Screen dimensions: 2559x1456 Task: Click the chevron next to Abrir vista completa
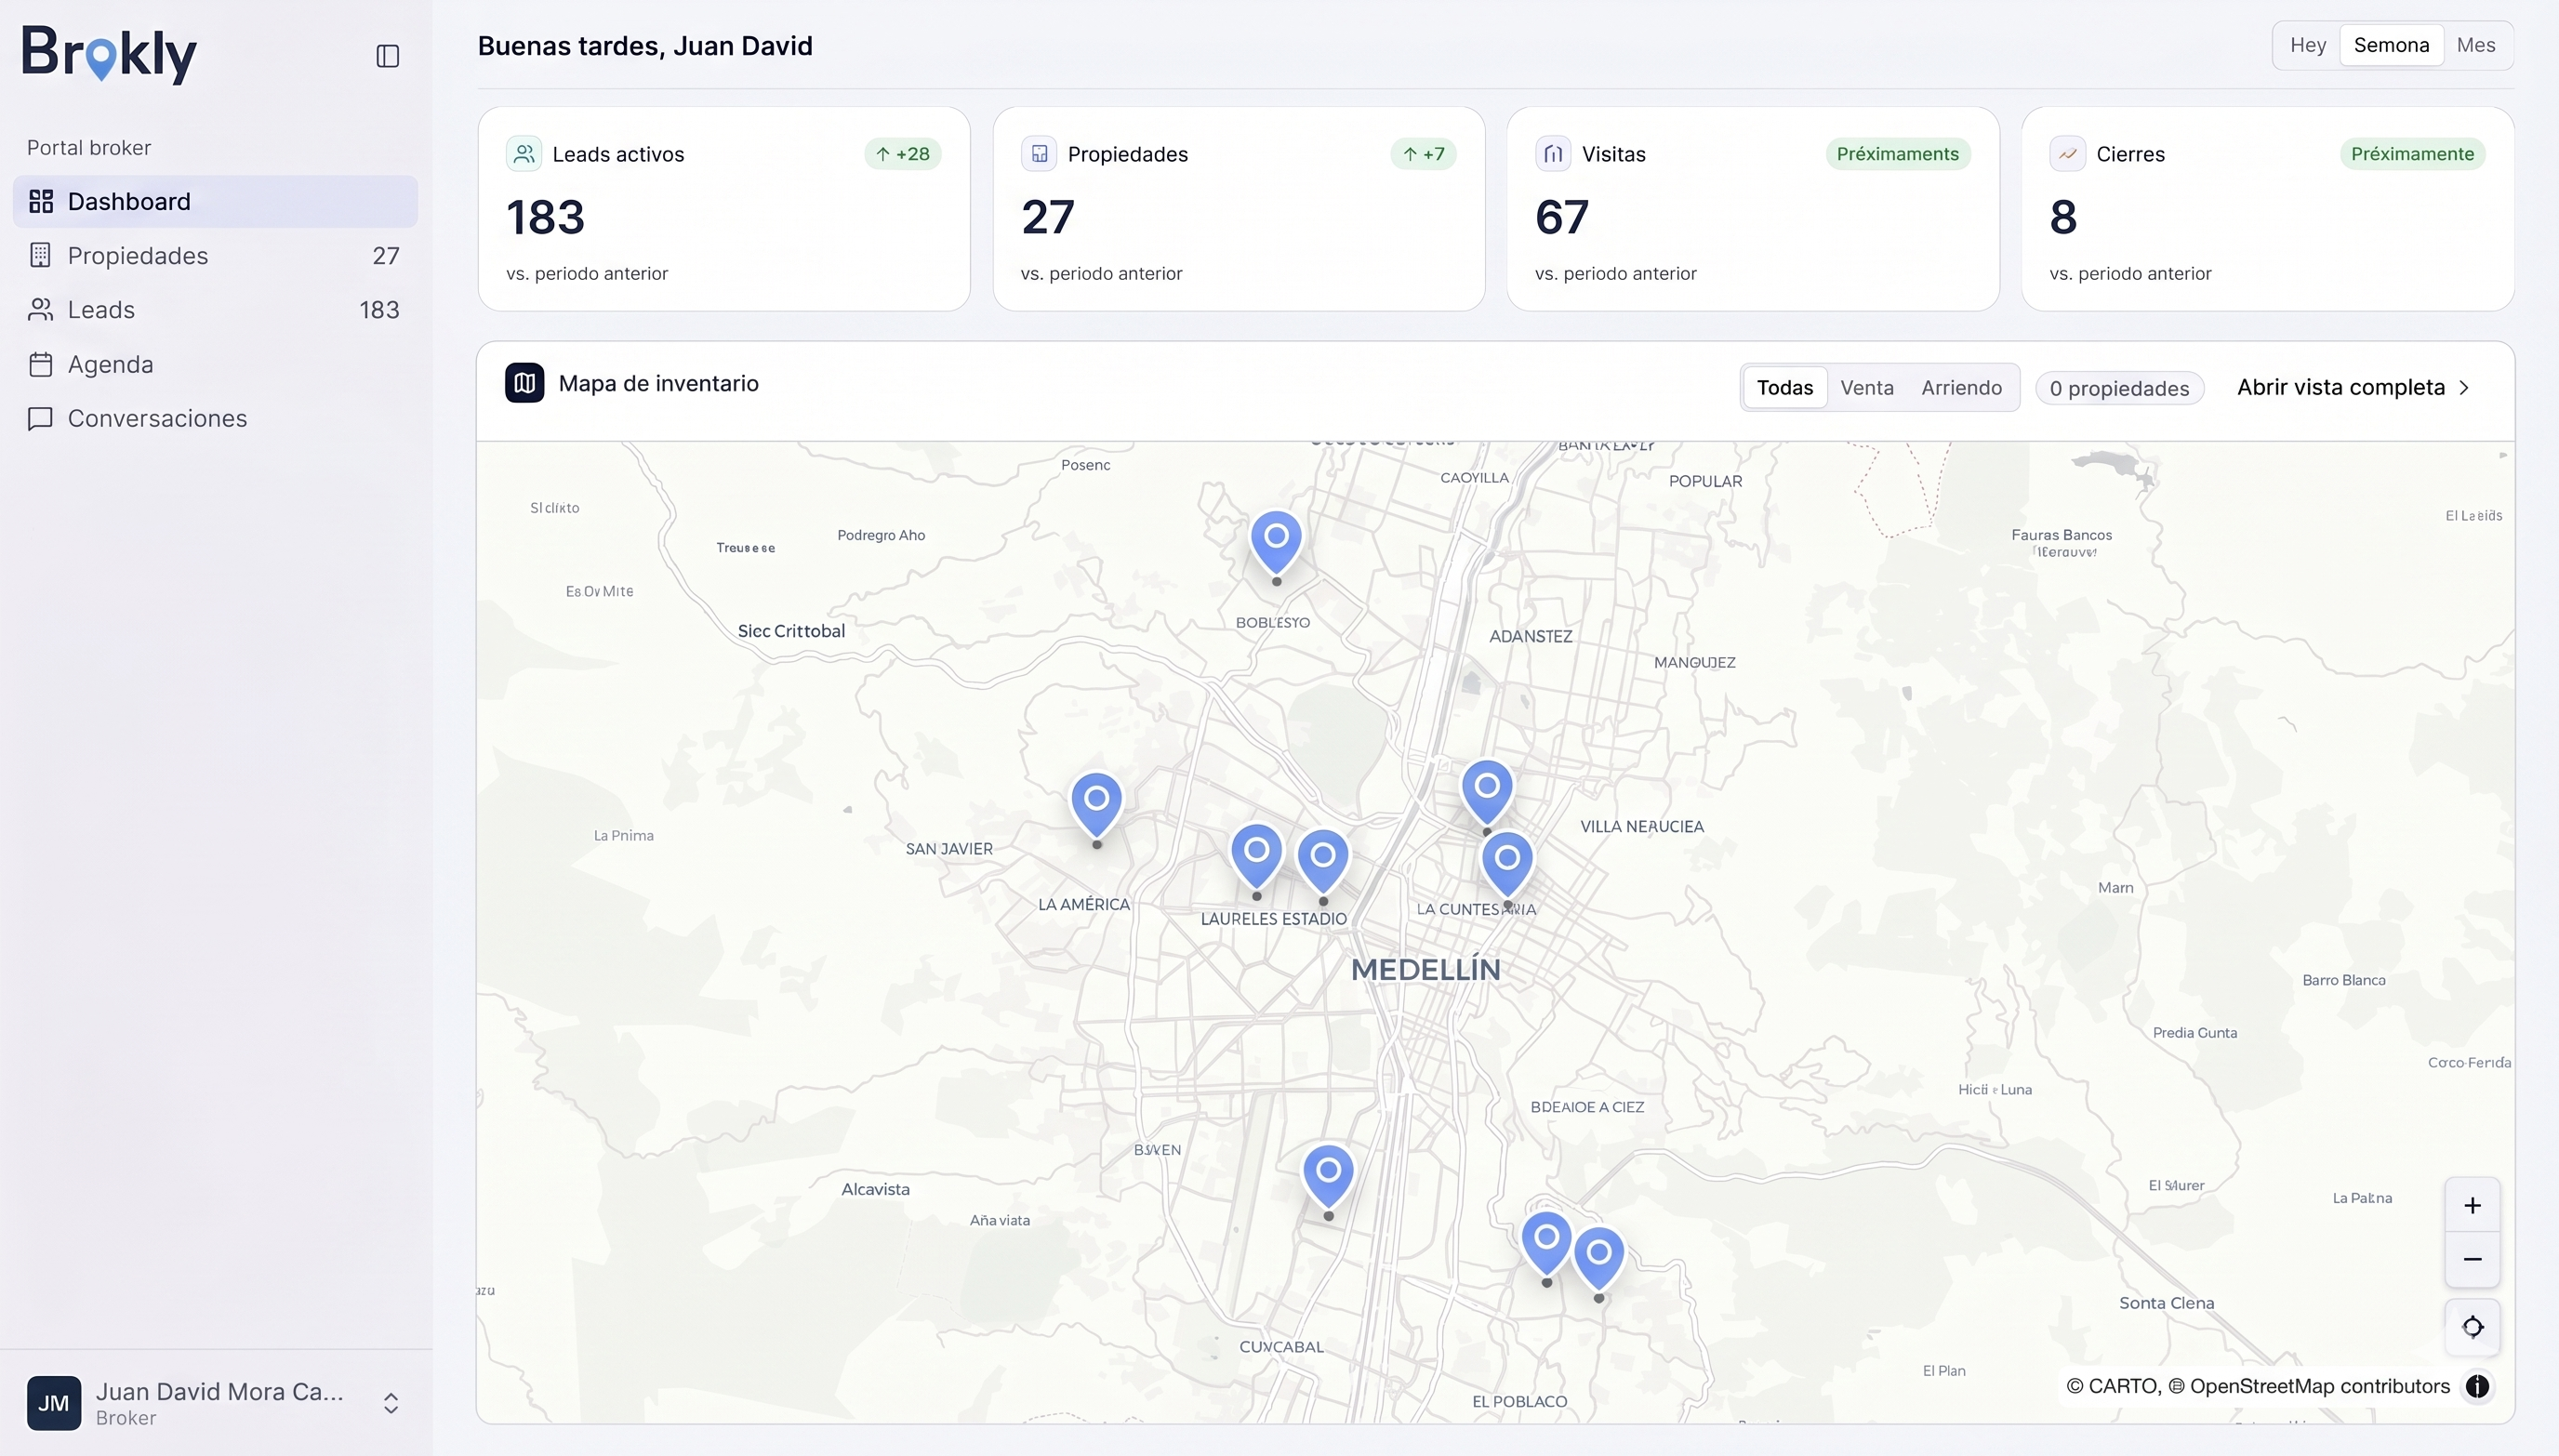pyautogui.click(x=2463, y=388)
